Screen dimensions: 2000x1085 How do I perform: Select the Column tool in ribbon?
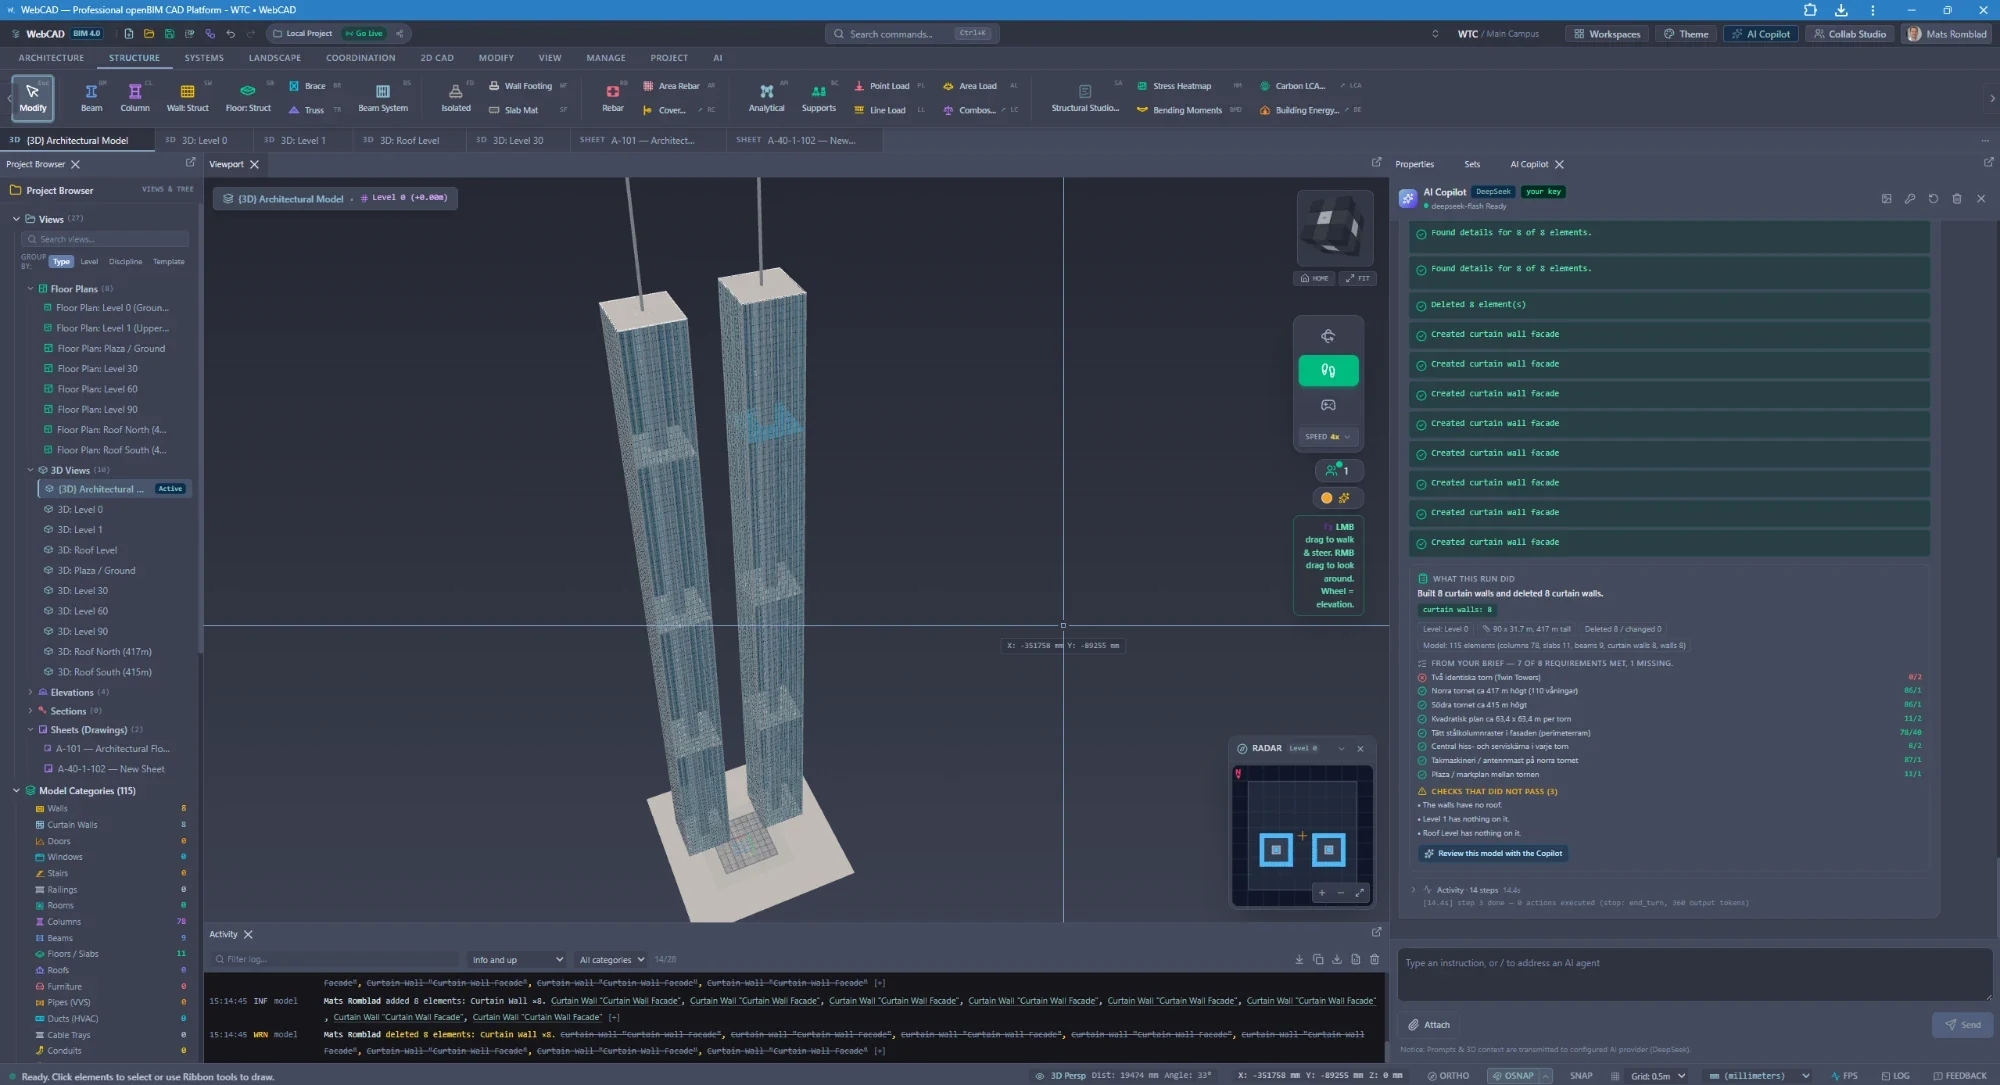coord(135,97)
